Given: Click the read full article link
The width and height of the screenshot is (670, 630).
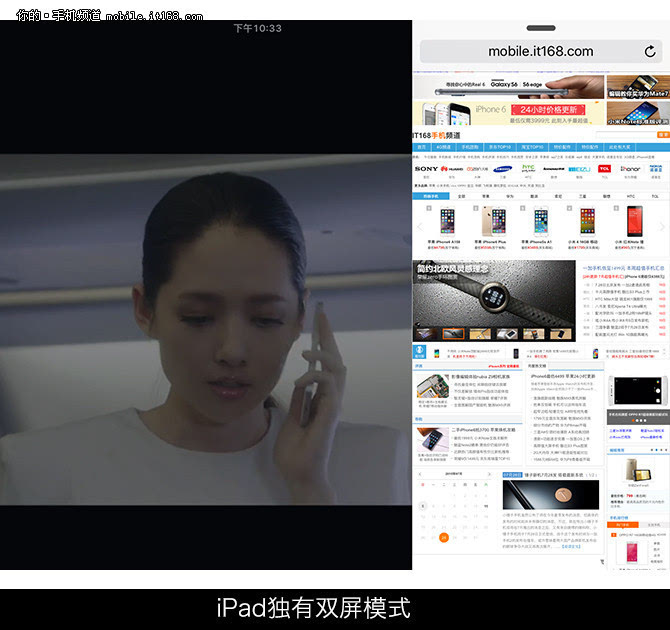Looking at the screenshot, I should coord(571,547).
